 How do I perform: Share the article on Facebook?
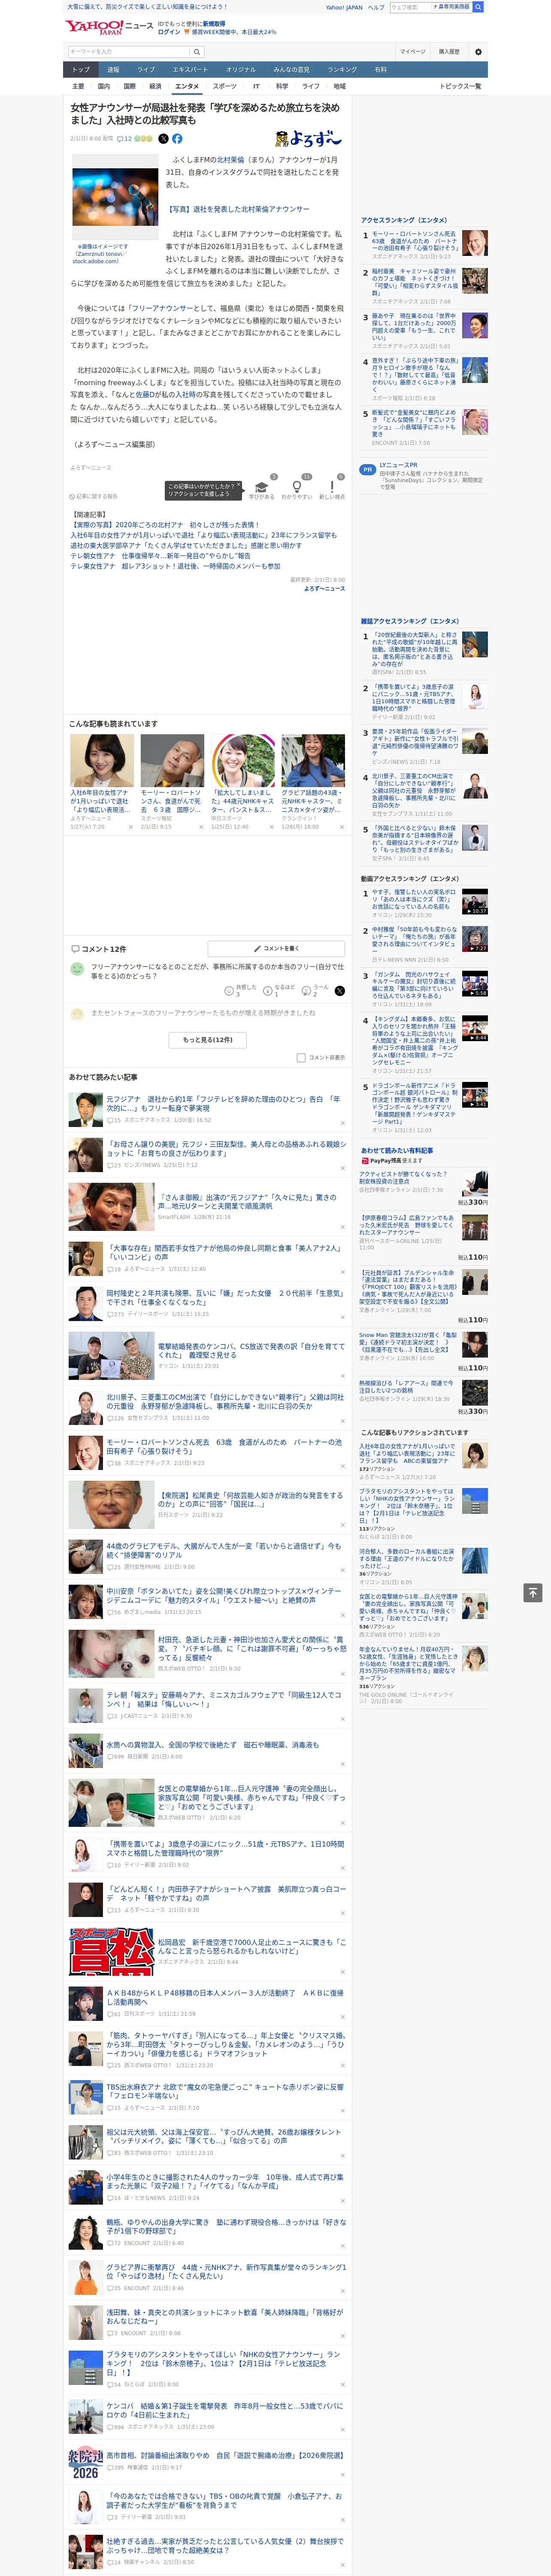177,139
